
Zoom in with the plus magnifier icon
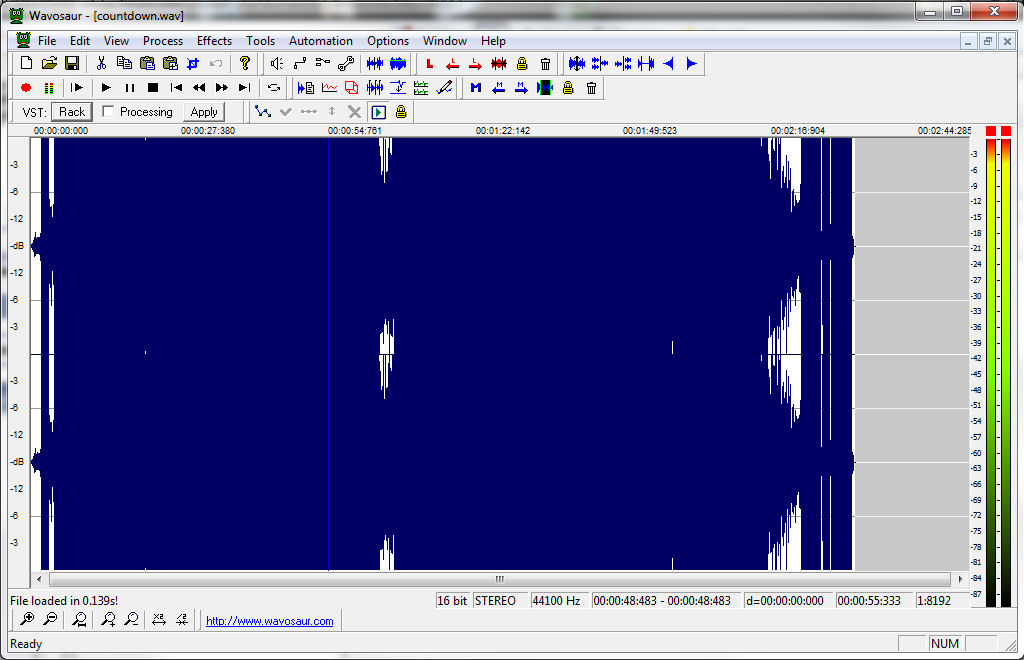click(x=27, y=619)
